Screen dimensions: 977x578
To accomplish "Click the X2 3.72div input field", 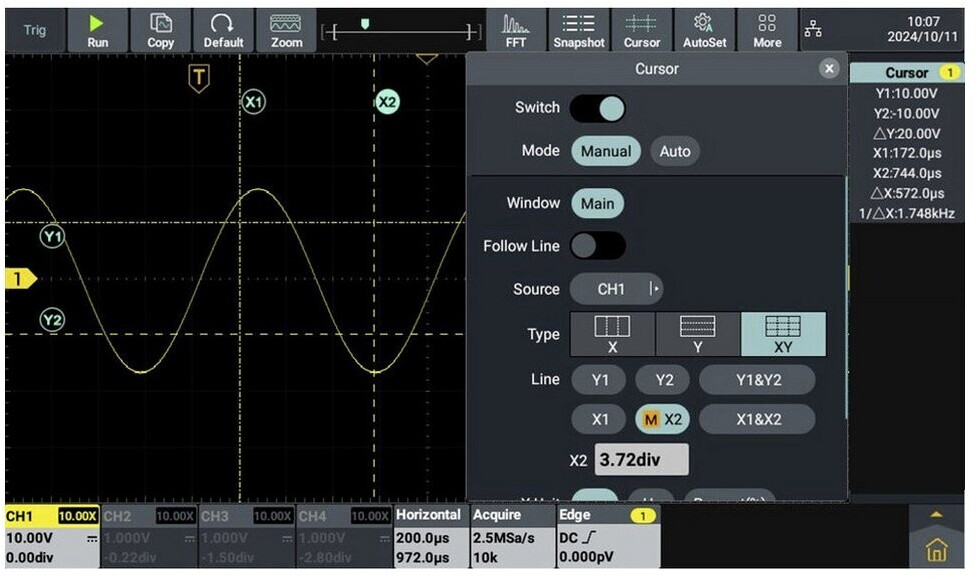I will [x=641, y=460].
